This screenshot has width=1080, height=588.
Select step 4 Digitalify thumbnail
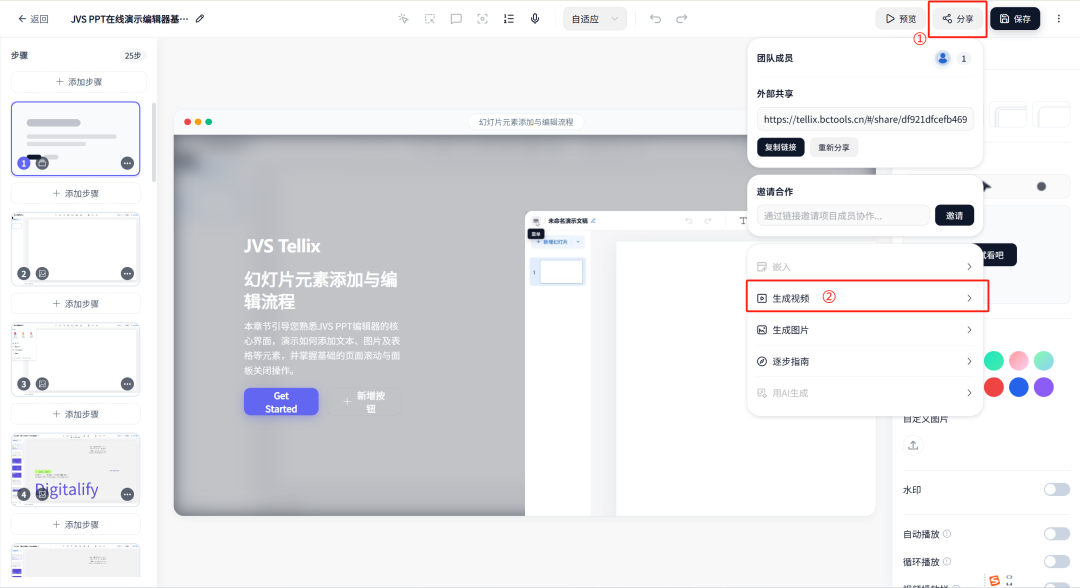[x=76, y=470]
